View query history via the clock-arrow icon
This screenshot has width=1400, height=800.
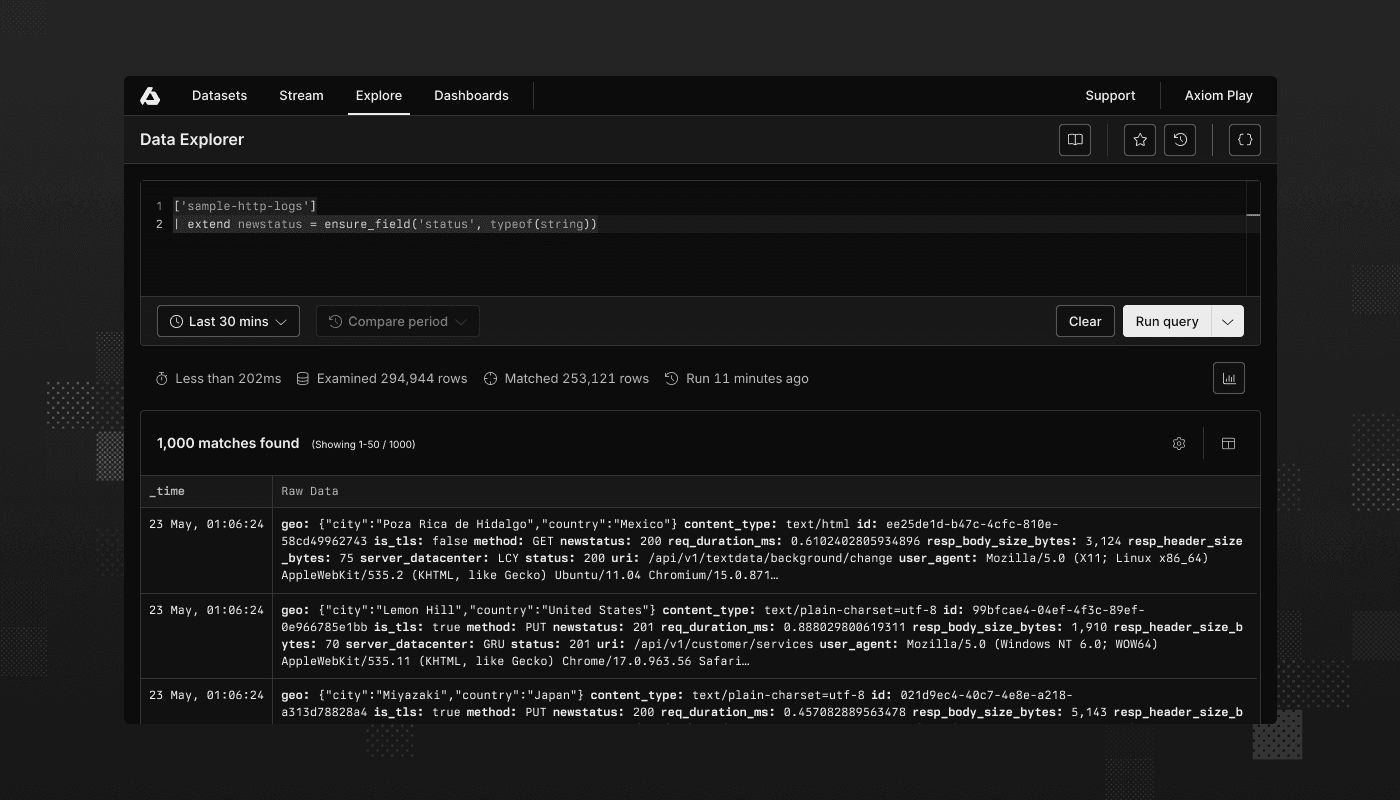click(x=1180, y=140)
